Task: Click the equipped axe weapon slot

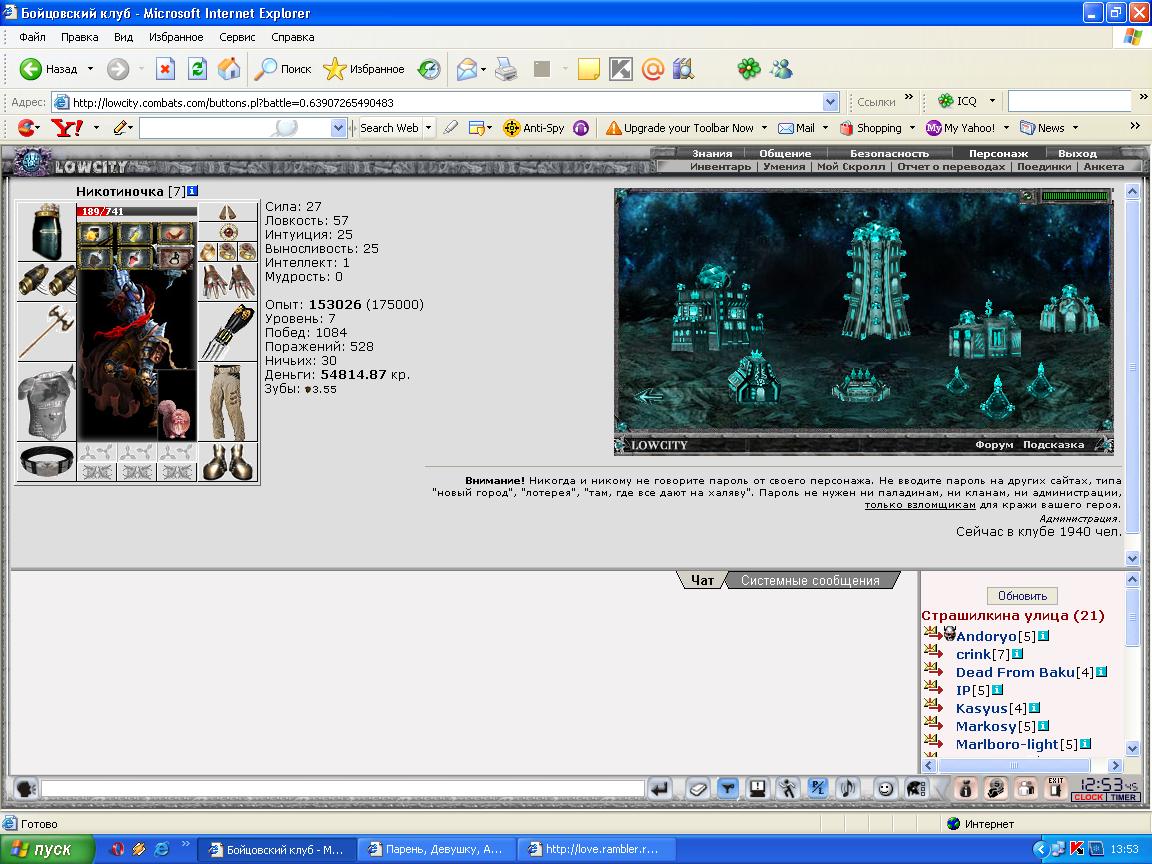Action: 46,331
